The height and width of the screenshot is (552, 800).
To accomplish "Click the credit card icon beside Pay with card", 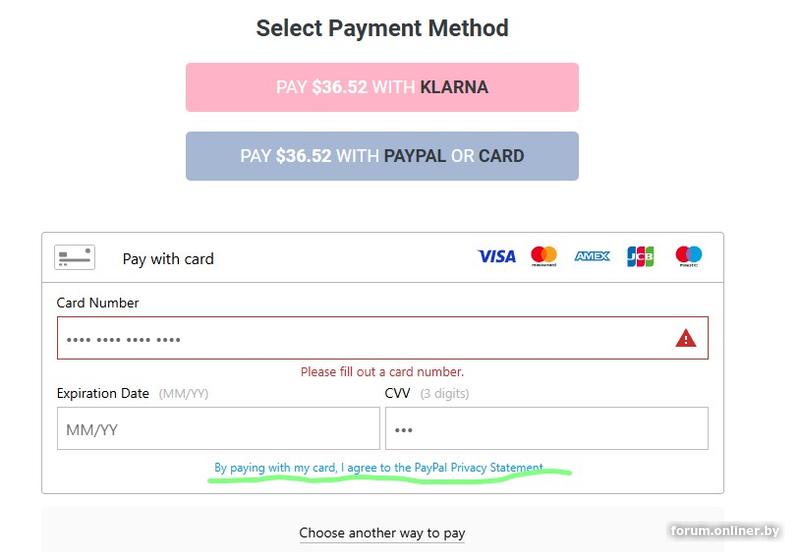I will click(x=75, y=258).
